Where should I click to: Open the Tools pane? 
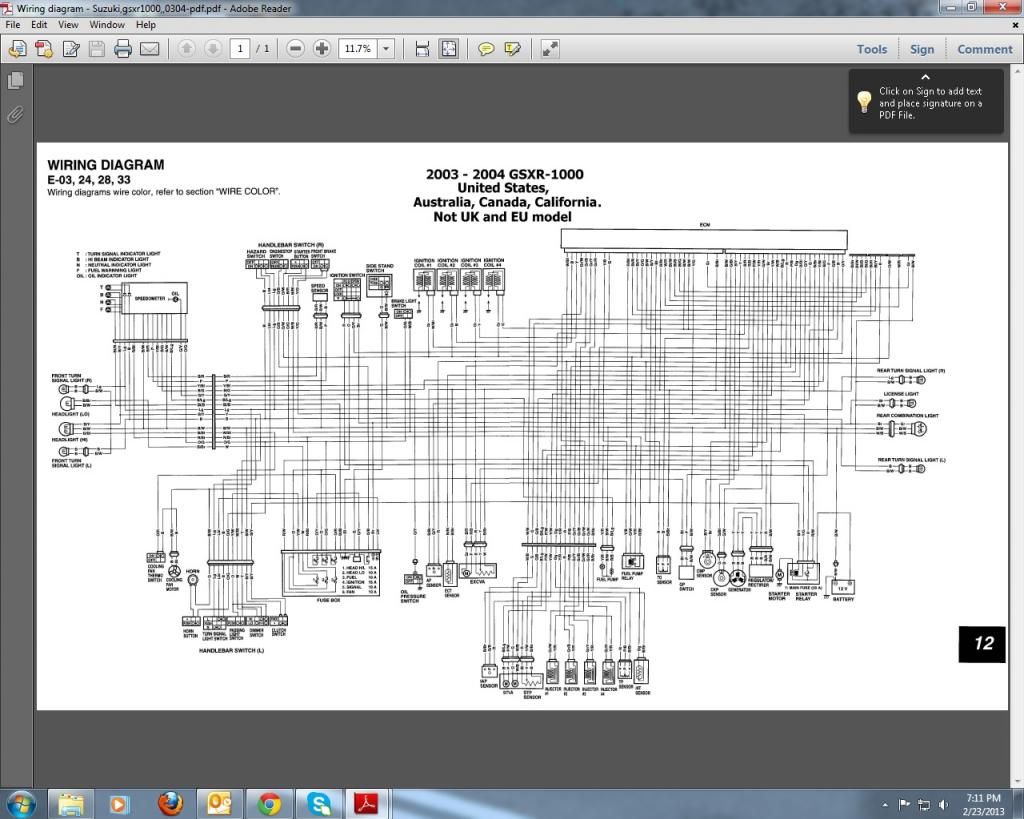point(872,49)
